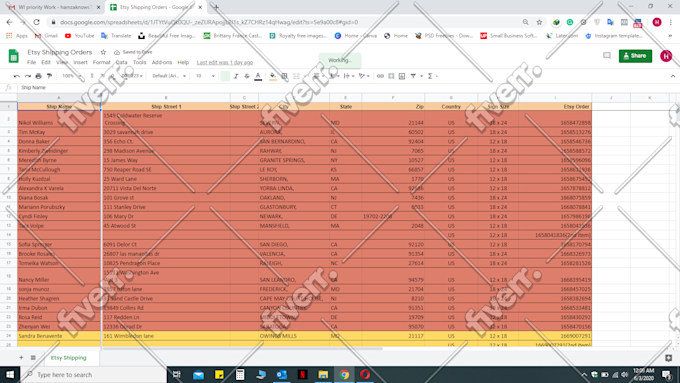Click the Google Translate extension icon
680x383 pixels.
click(x=610, y=22)
